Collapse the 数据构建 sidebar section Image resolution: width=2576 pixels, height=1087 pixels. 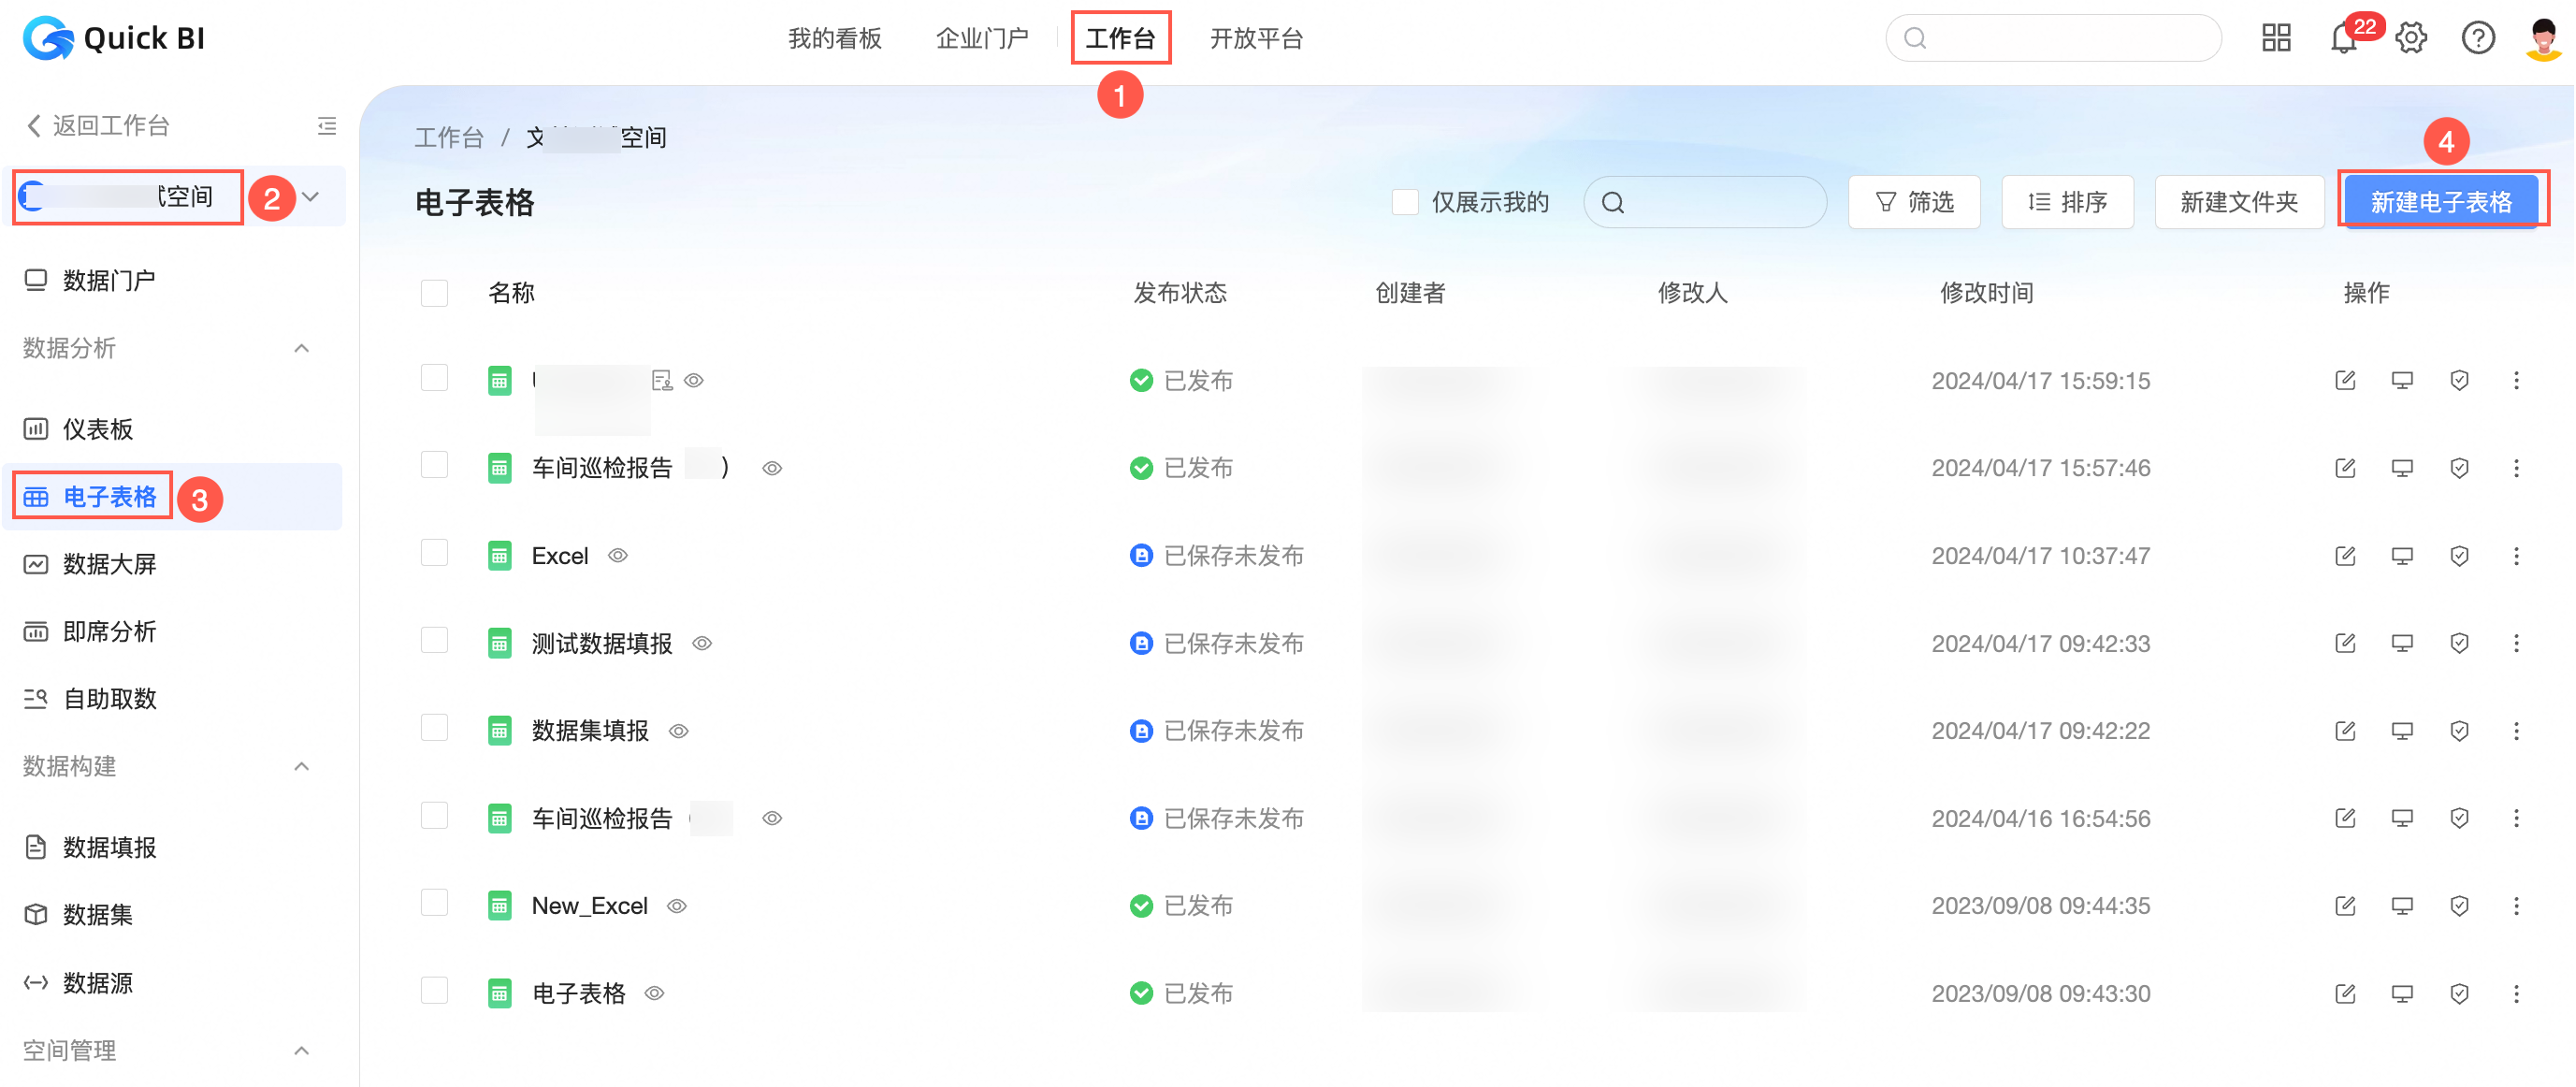pyautogui.click(x=301, y=766)
